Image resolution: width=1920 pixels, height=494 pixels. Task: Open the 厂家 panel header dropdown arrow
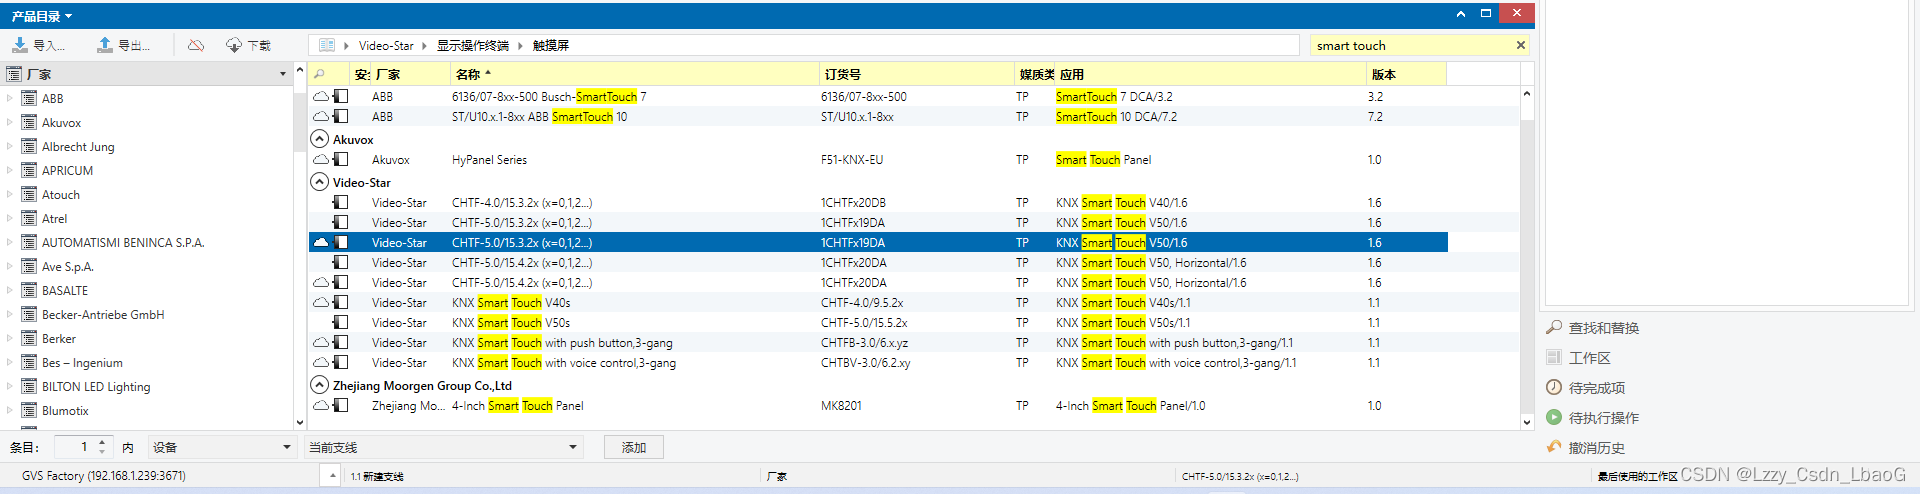(283, 74)
